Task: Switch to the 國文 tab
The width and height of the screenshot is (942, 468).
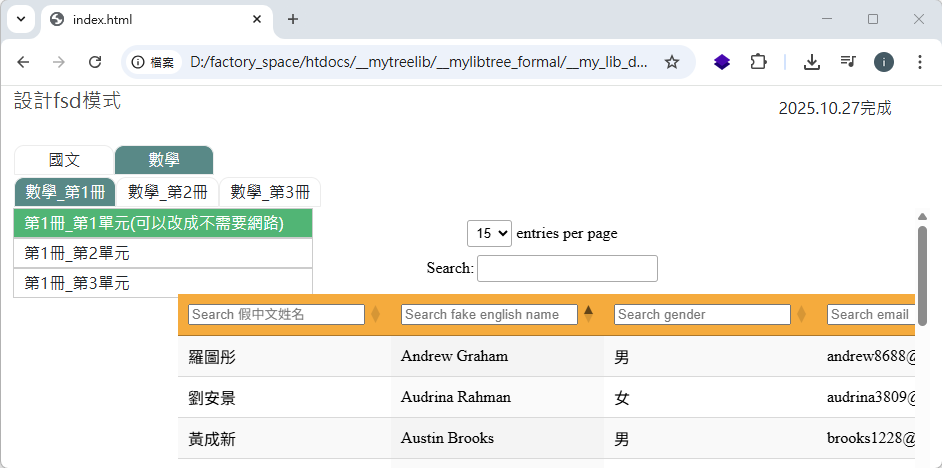Action: (x=64, y=160)
